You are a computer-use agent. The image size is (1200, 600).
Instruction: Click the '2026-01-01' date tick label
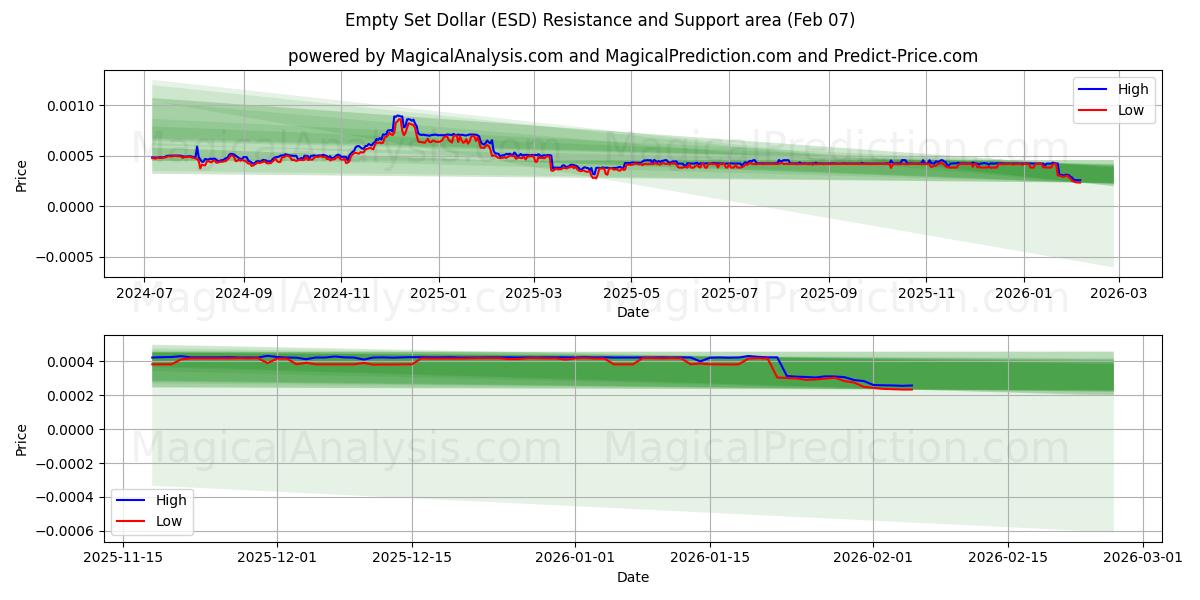point(575,559)
